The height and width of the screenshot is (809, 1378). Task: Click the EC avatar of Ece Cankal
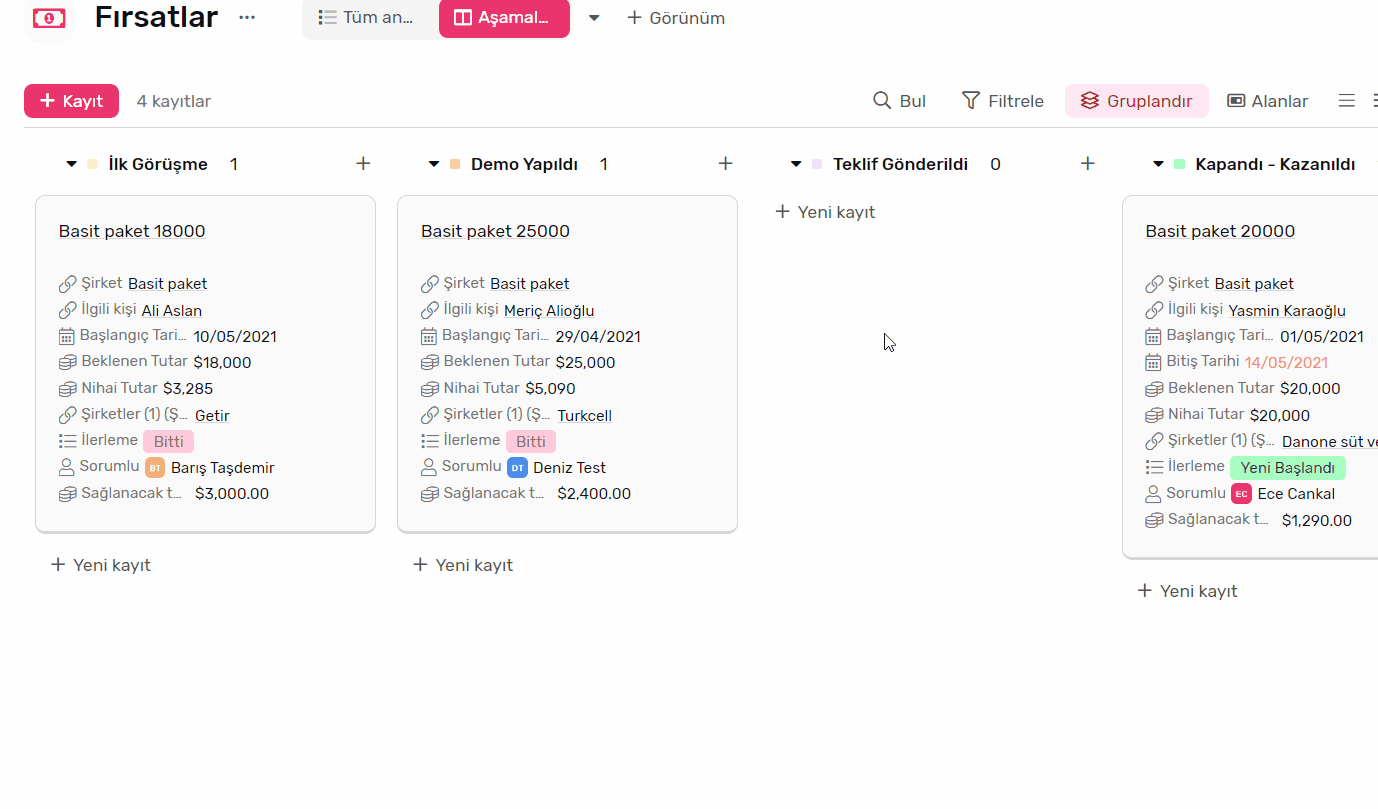tap(1241, 493)
